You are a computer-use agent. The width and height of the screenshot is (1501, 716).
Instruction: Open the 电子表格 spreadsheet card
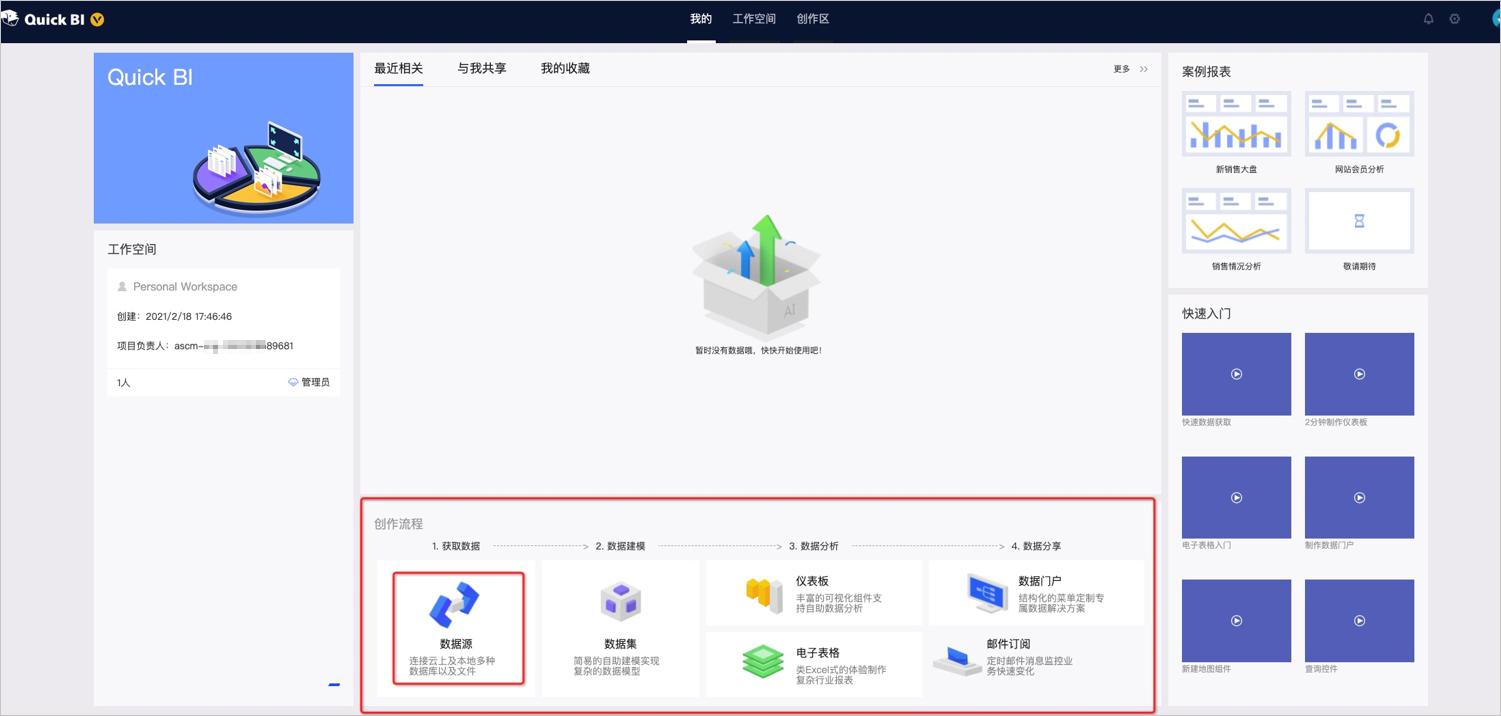(814, 664)
